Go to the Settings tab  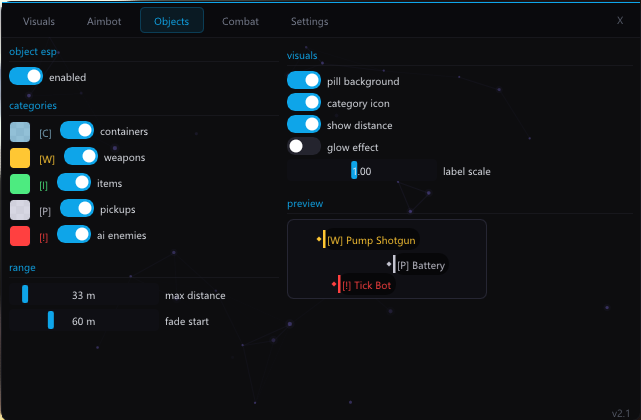pyautogui.click(x=309, y=21)
